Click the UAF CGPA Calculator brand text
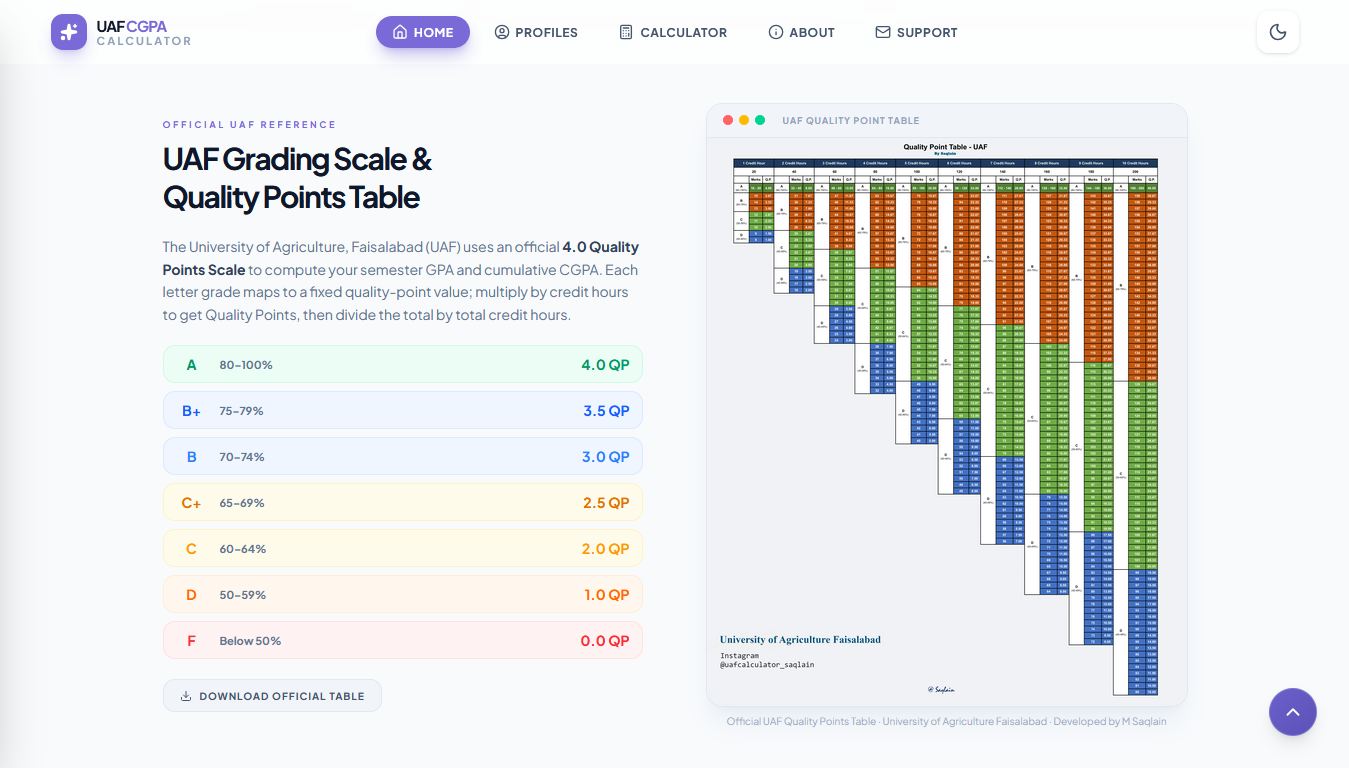This screenshot has height=768, width=1349. pyautogui.click(x=143, y=32)
